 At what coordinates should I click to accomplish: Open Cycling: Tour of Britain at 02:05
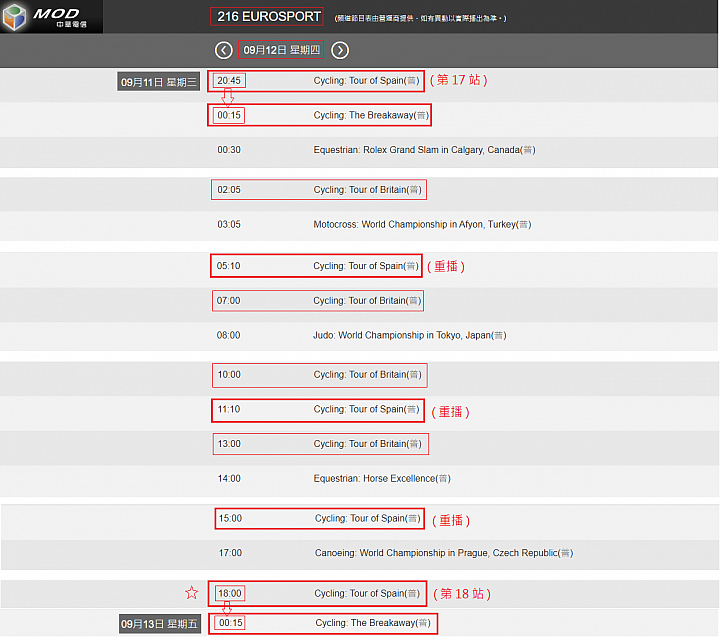(367, 190)
